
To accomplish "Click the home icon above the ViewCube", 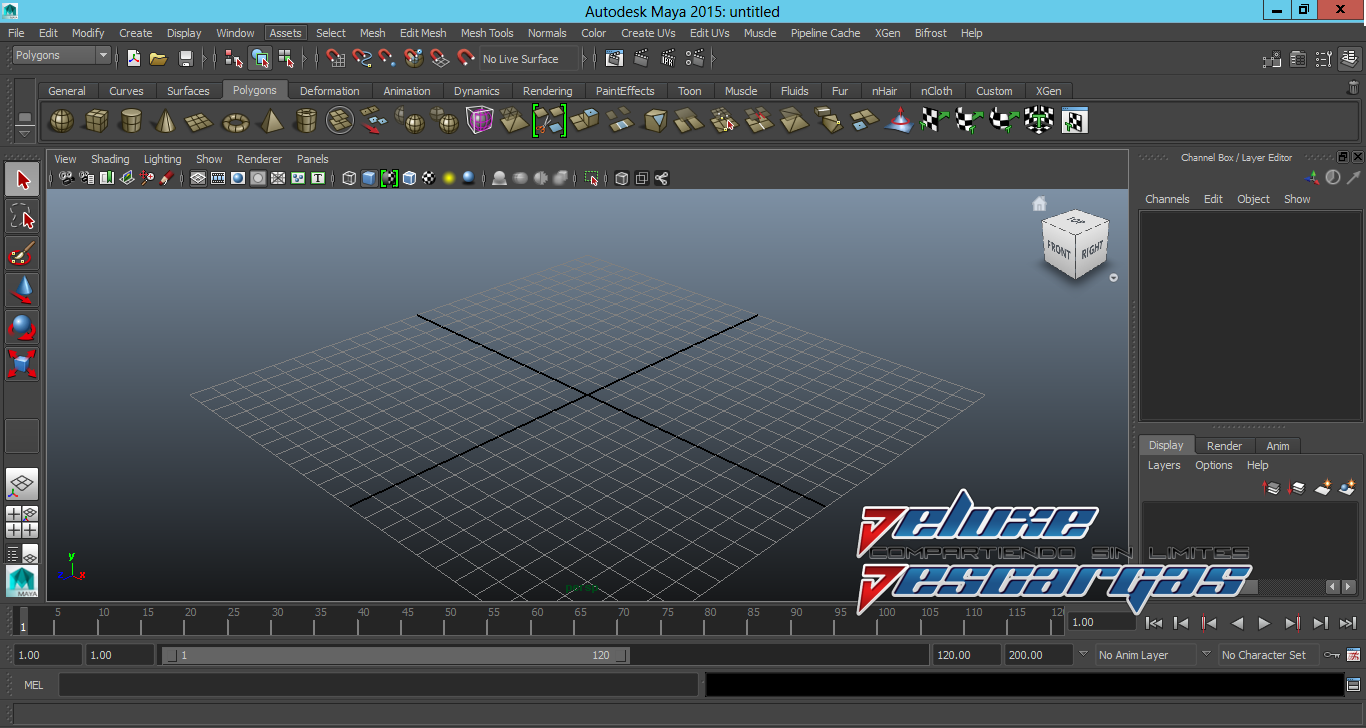I will click(x=1039, y=204).
